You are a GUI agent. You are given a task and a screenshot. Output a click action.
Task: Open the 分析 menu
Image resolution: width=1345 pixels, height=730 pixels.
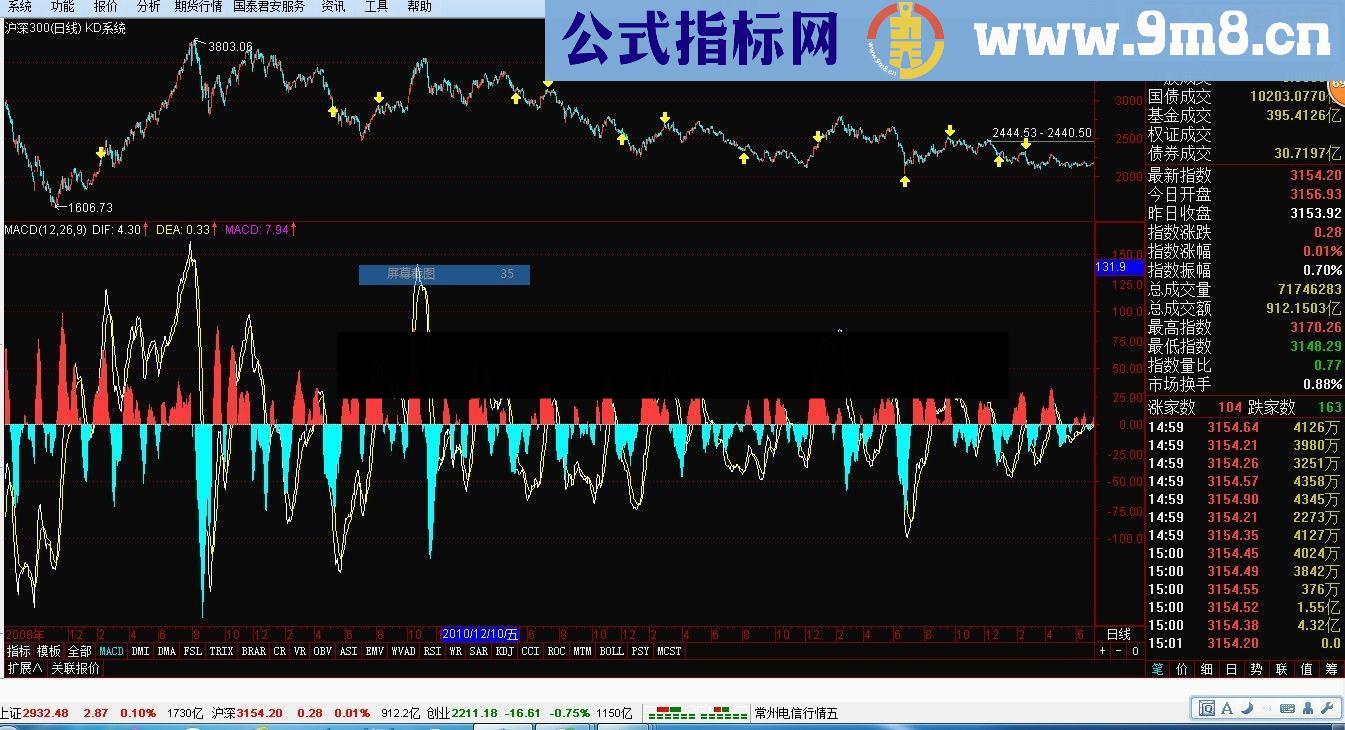148,6
